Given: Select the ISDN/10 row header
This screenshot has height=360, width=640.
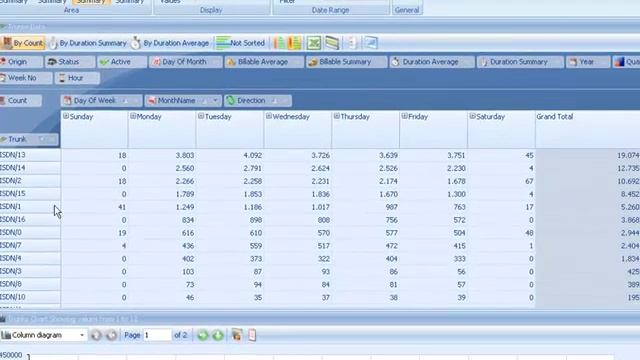Looking at the screenshot, I should [30, 297].
